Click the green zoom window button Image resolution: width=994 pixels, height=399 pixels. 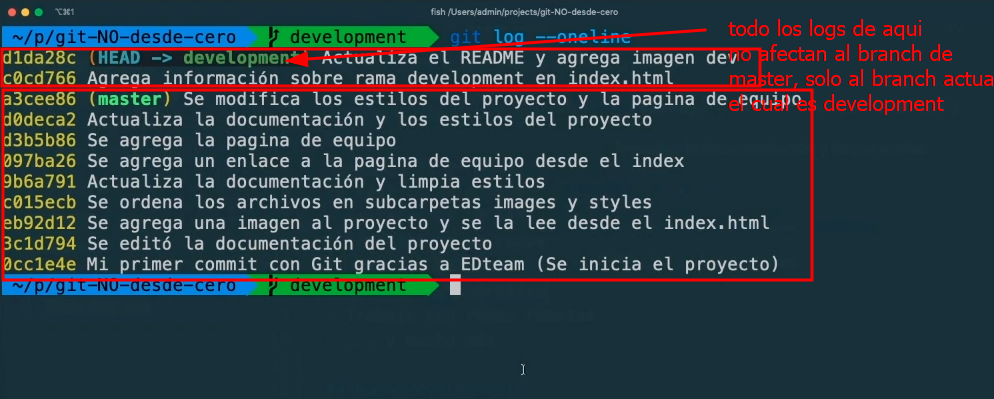[x=39, y=12]
